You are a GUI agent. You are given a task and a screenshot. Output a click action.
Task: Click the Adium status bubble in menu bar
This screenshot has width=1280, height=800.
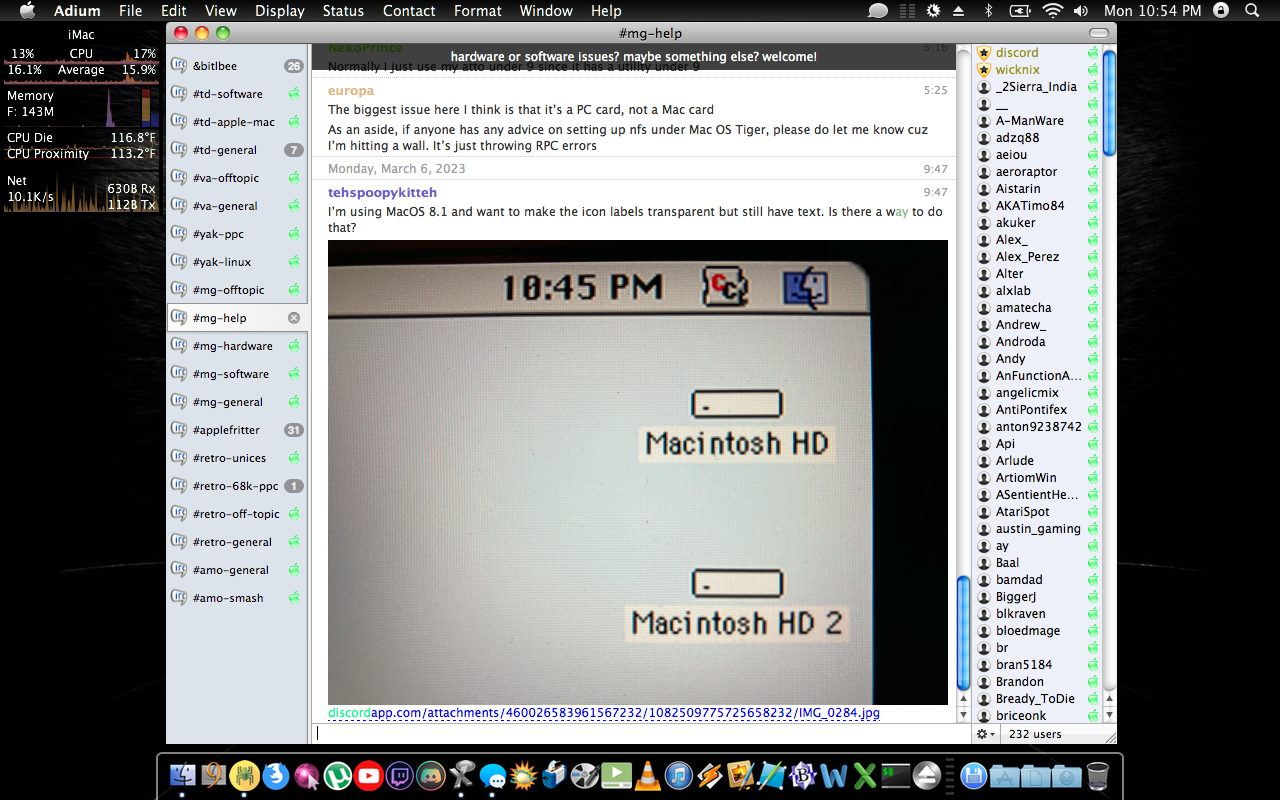click(878, 11)
